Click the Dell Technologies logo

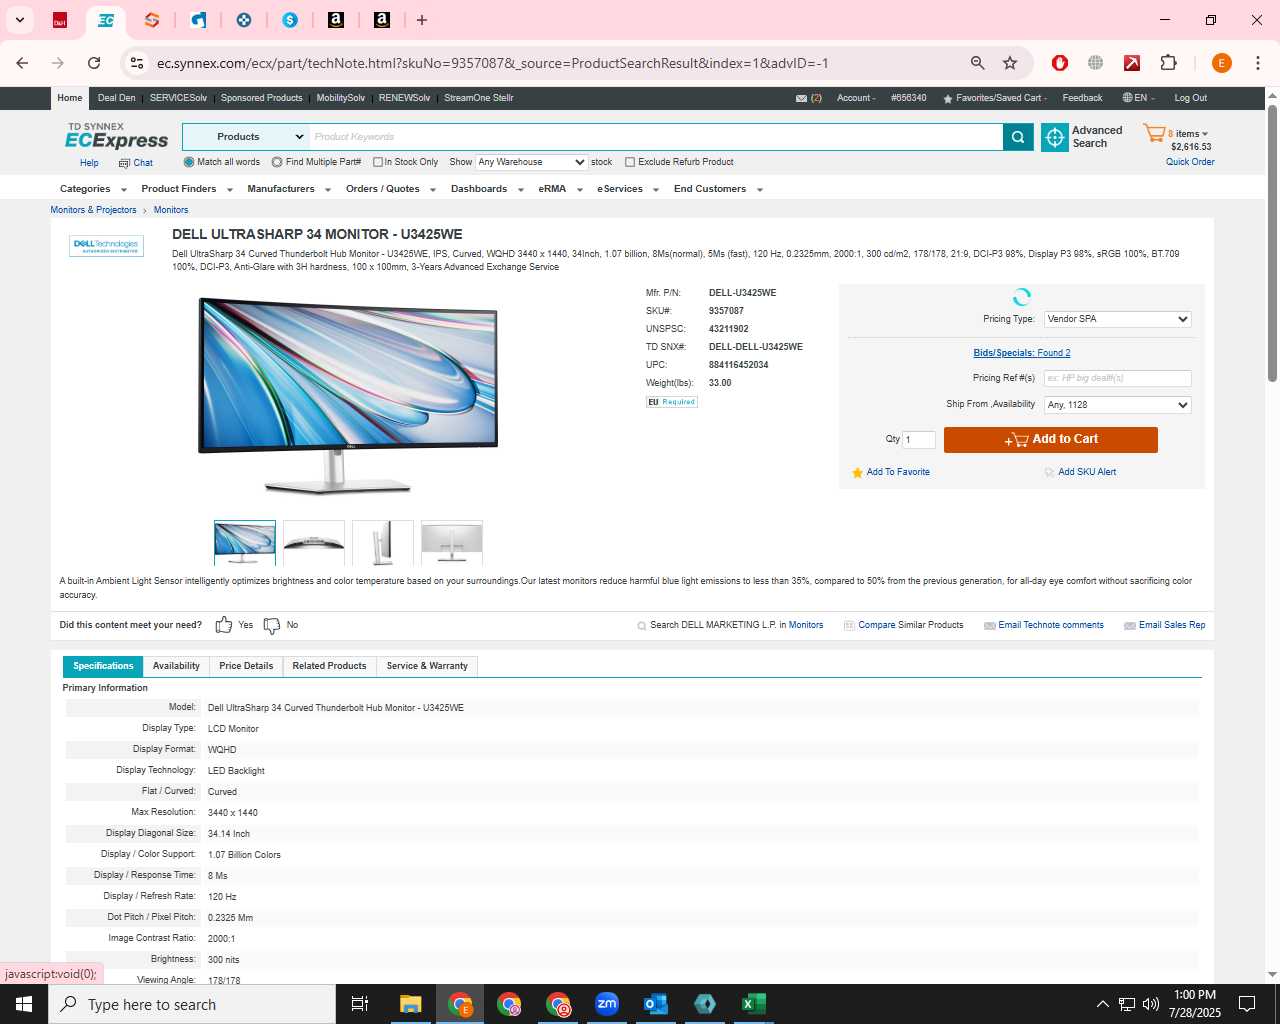(106, 245)
